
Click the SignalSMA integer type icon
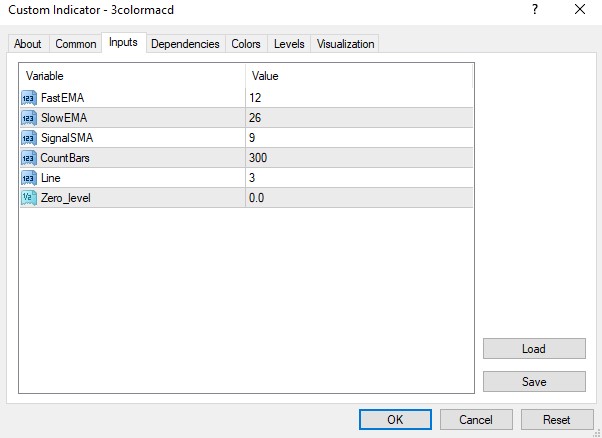pos(28,137)
